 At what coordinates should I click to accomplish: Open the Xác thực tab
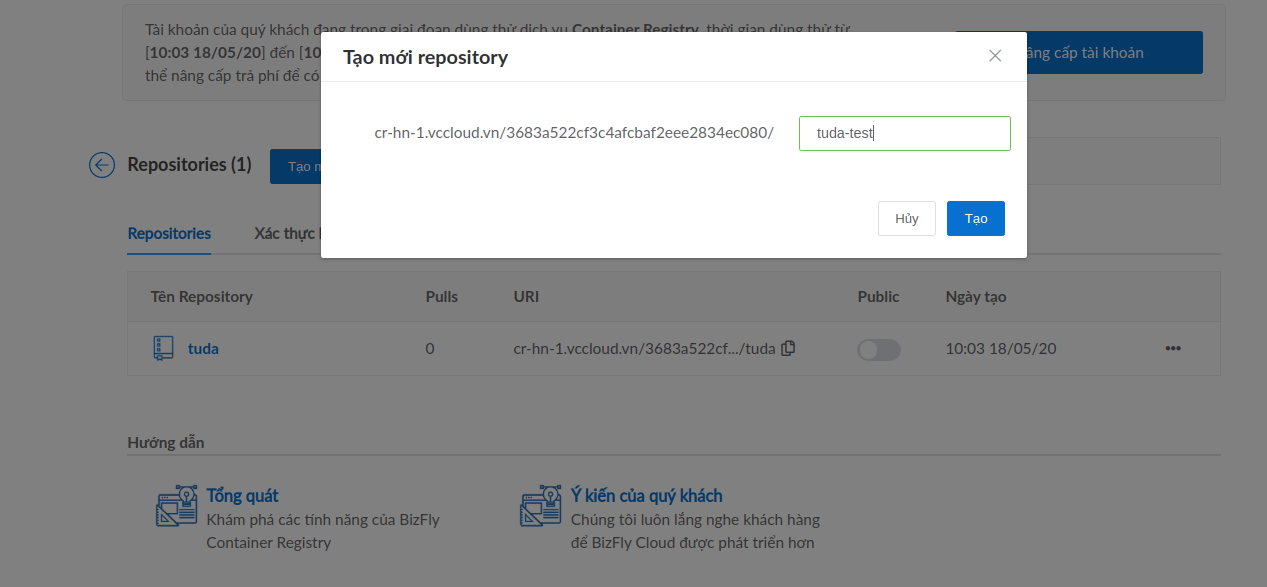286,234
